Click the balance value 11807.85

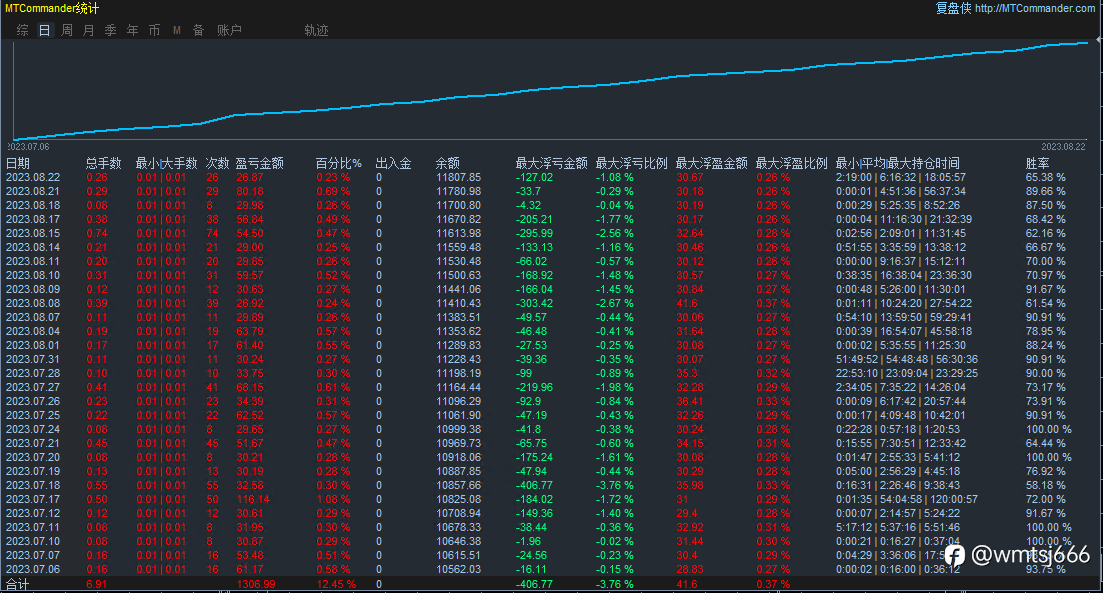(x=459, y=177)
